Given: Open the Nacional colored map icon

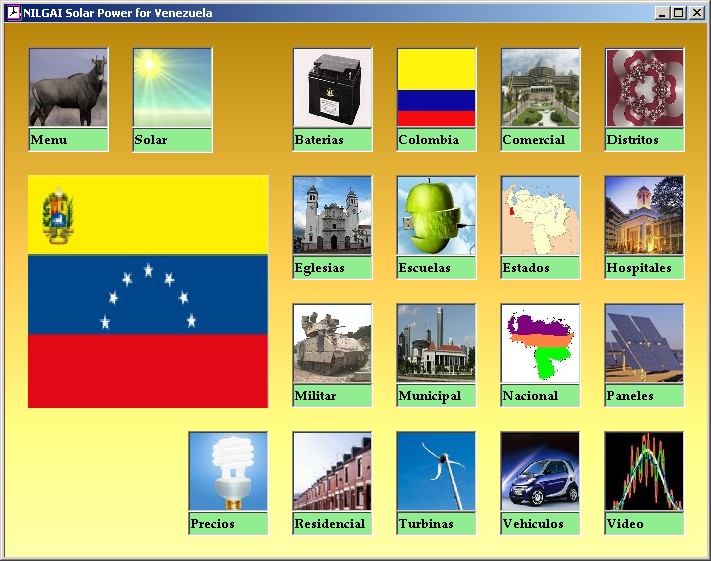Looking at the screenshot, I should (540, 343).
